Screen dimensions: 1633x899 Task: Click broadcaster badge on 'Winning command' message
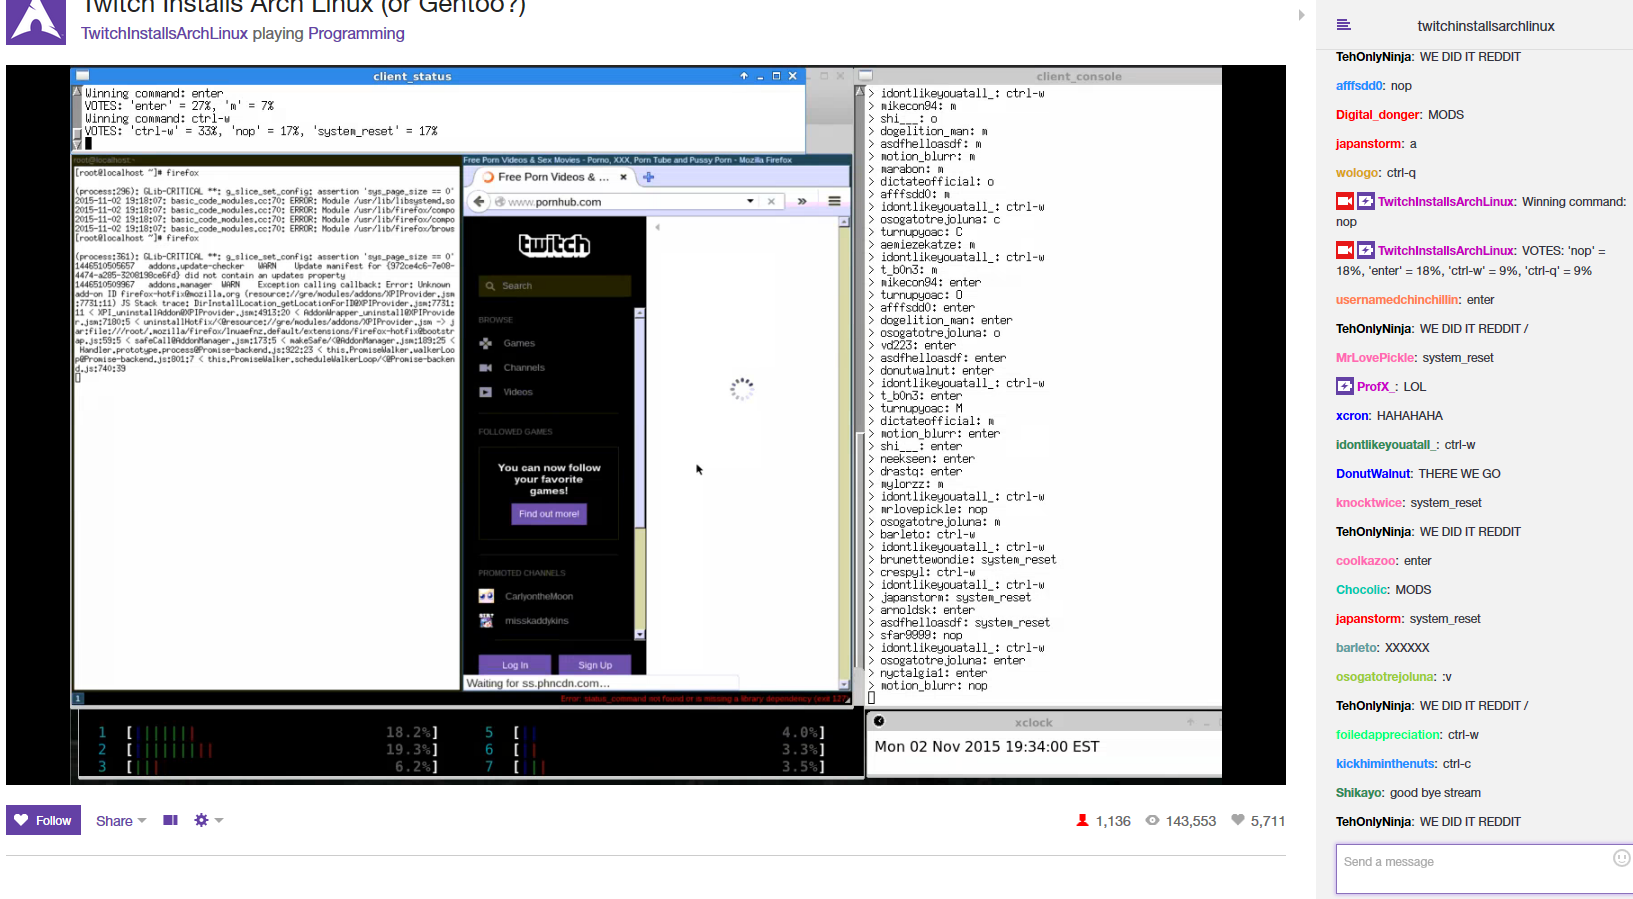pyautogui.click(x=1345, y=201)
